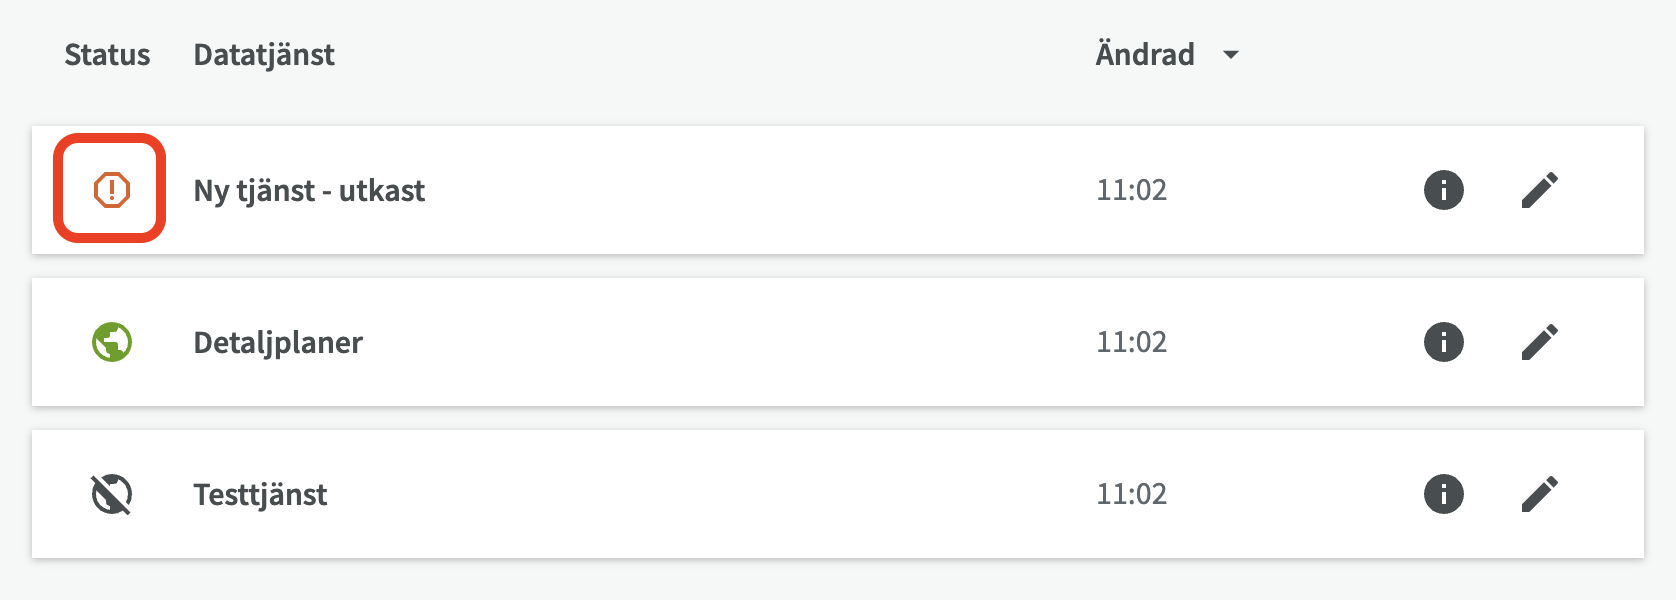The height and width of the screenshot is (600, 1676).
Task: Open the Detaljplaner service name
Action: 278,342
